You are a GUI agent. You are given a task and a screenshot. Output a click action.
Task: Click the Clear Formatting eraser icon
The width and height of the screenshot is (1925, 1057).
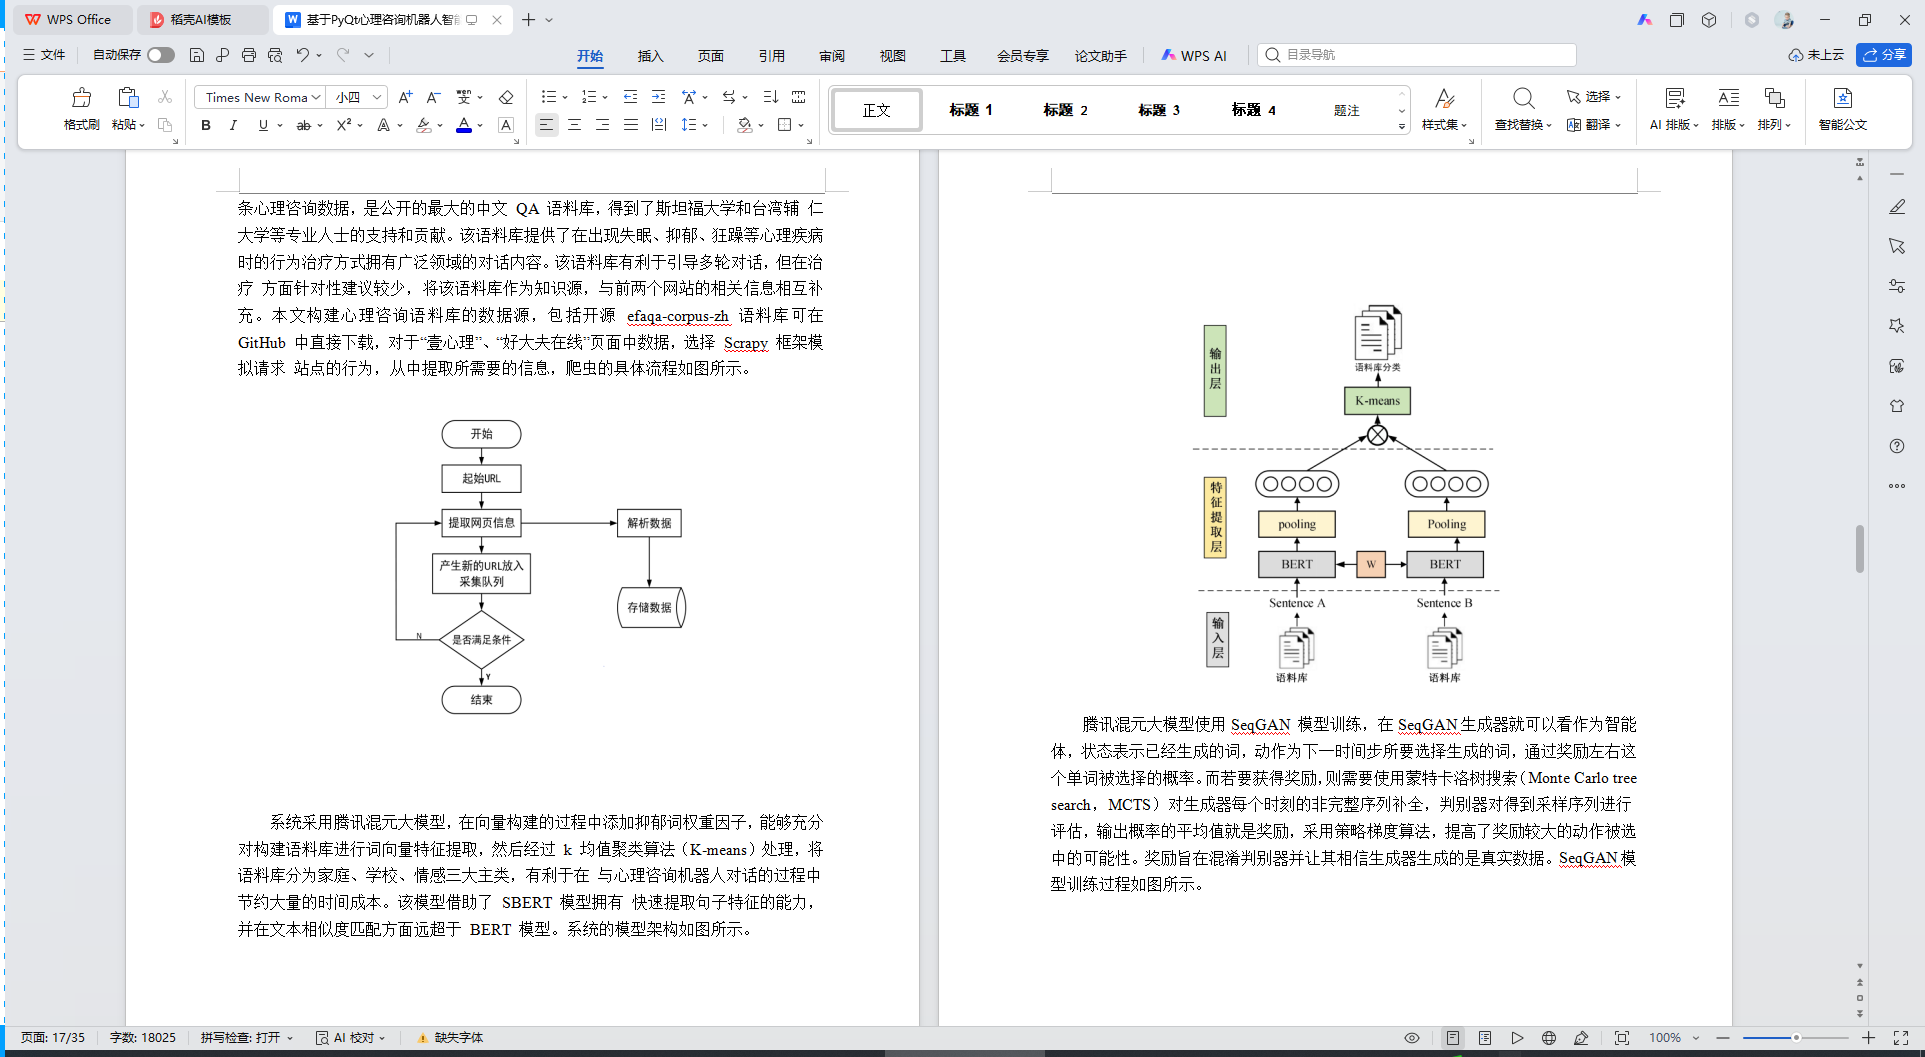(x=506, y=97)
